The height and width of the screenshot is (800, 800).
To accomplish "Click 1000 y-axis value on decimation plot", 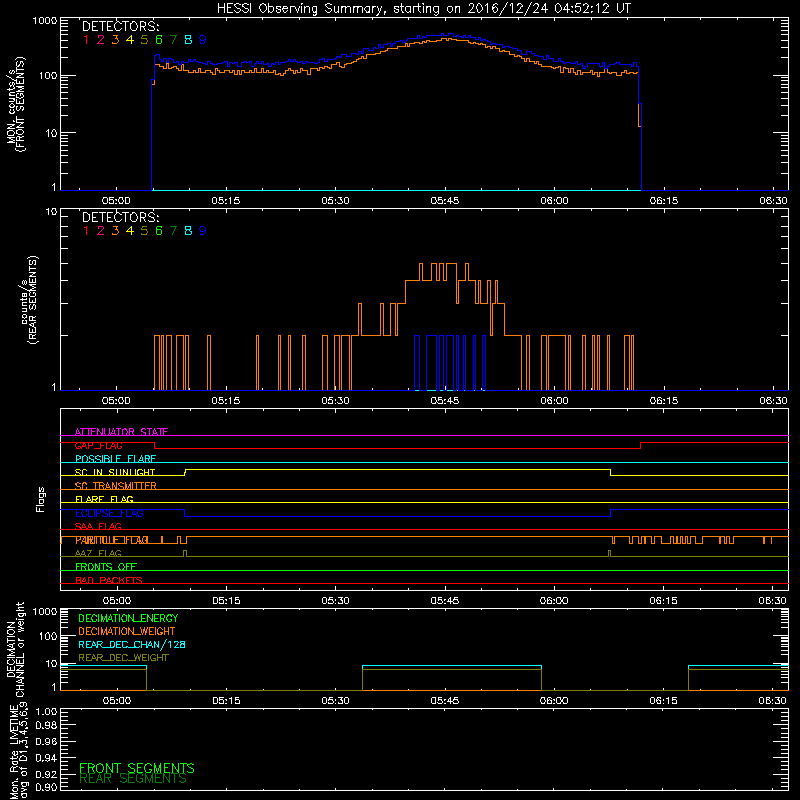I will pyautogui.click(x=45, y=611).
